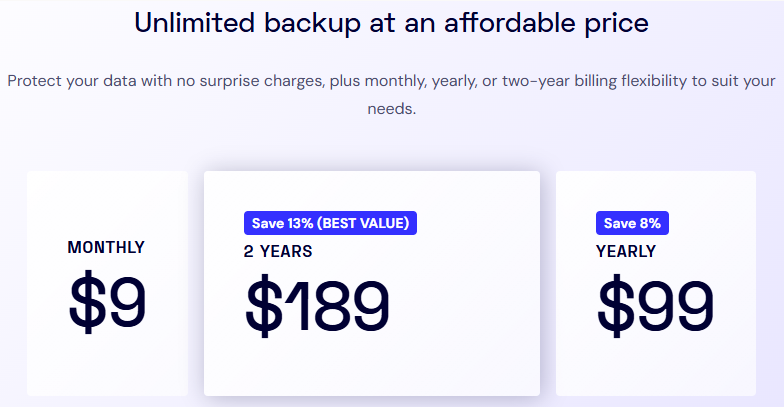Click the 2 YEARS label
Screen dimensions: 784x407
pyautogui.click(x=278, y=251)
